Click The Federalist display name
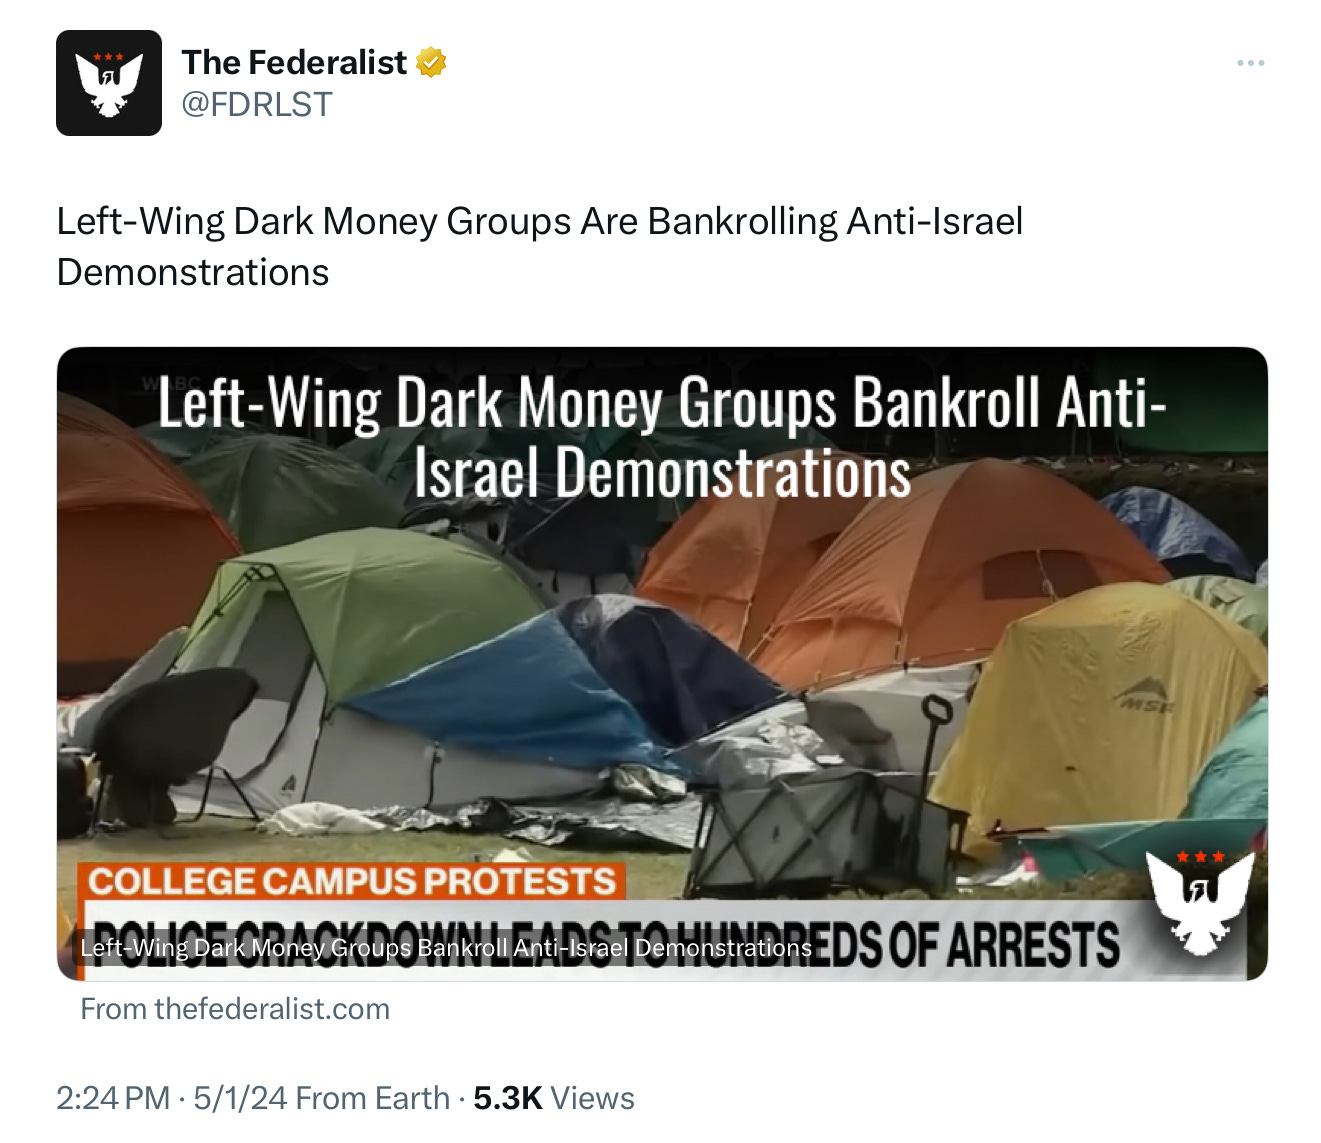The image size is (1321, 1143). point(294,62)
